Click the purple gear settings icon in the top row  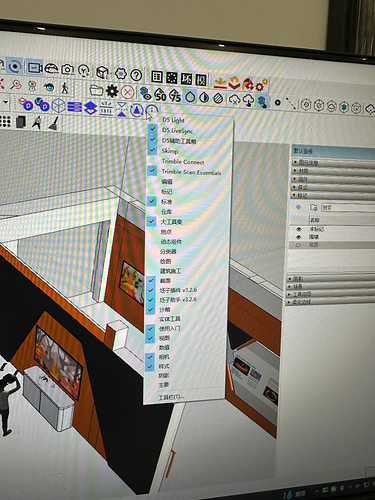pyautogui.click(x=121, y=73)
